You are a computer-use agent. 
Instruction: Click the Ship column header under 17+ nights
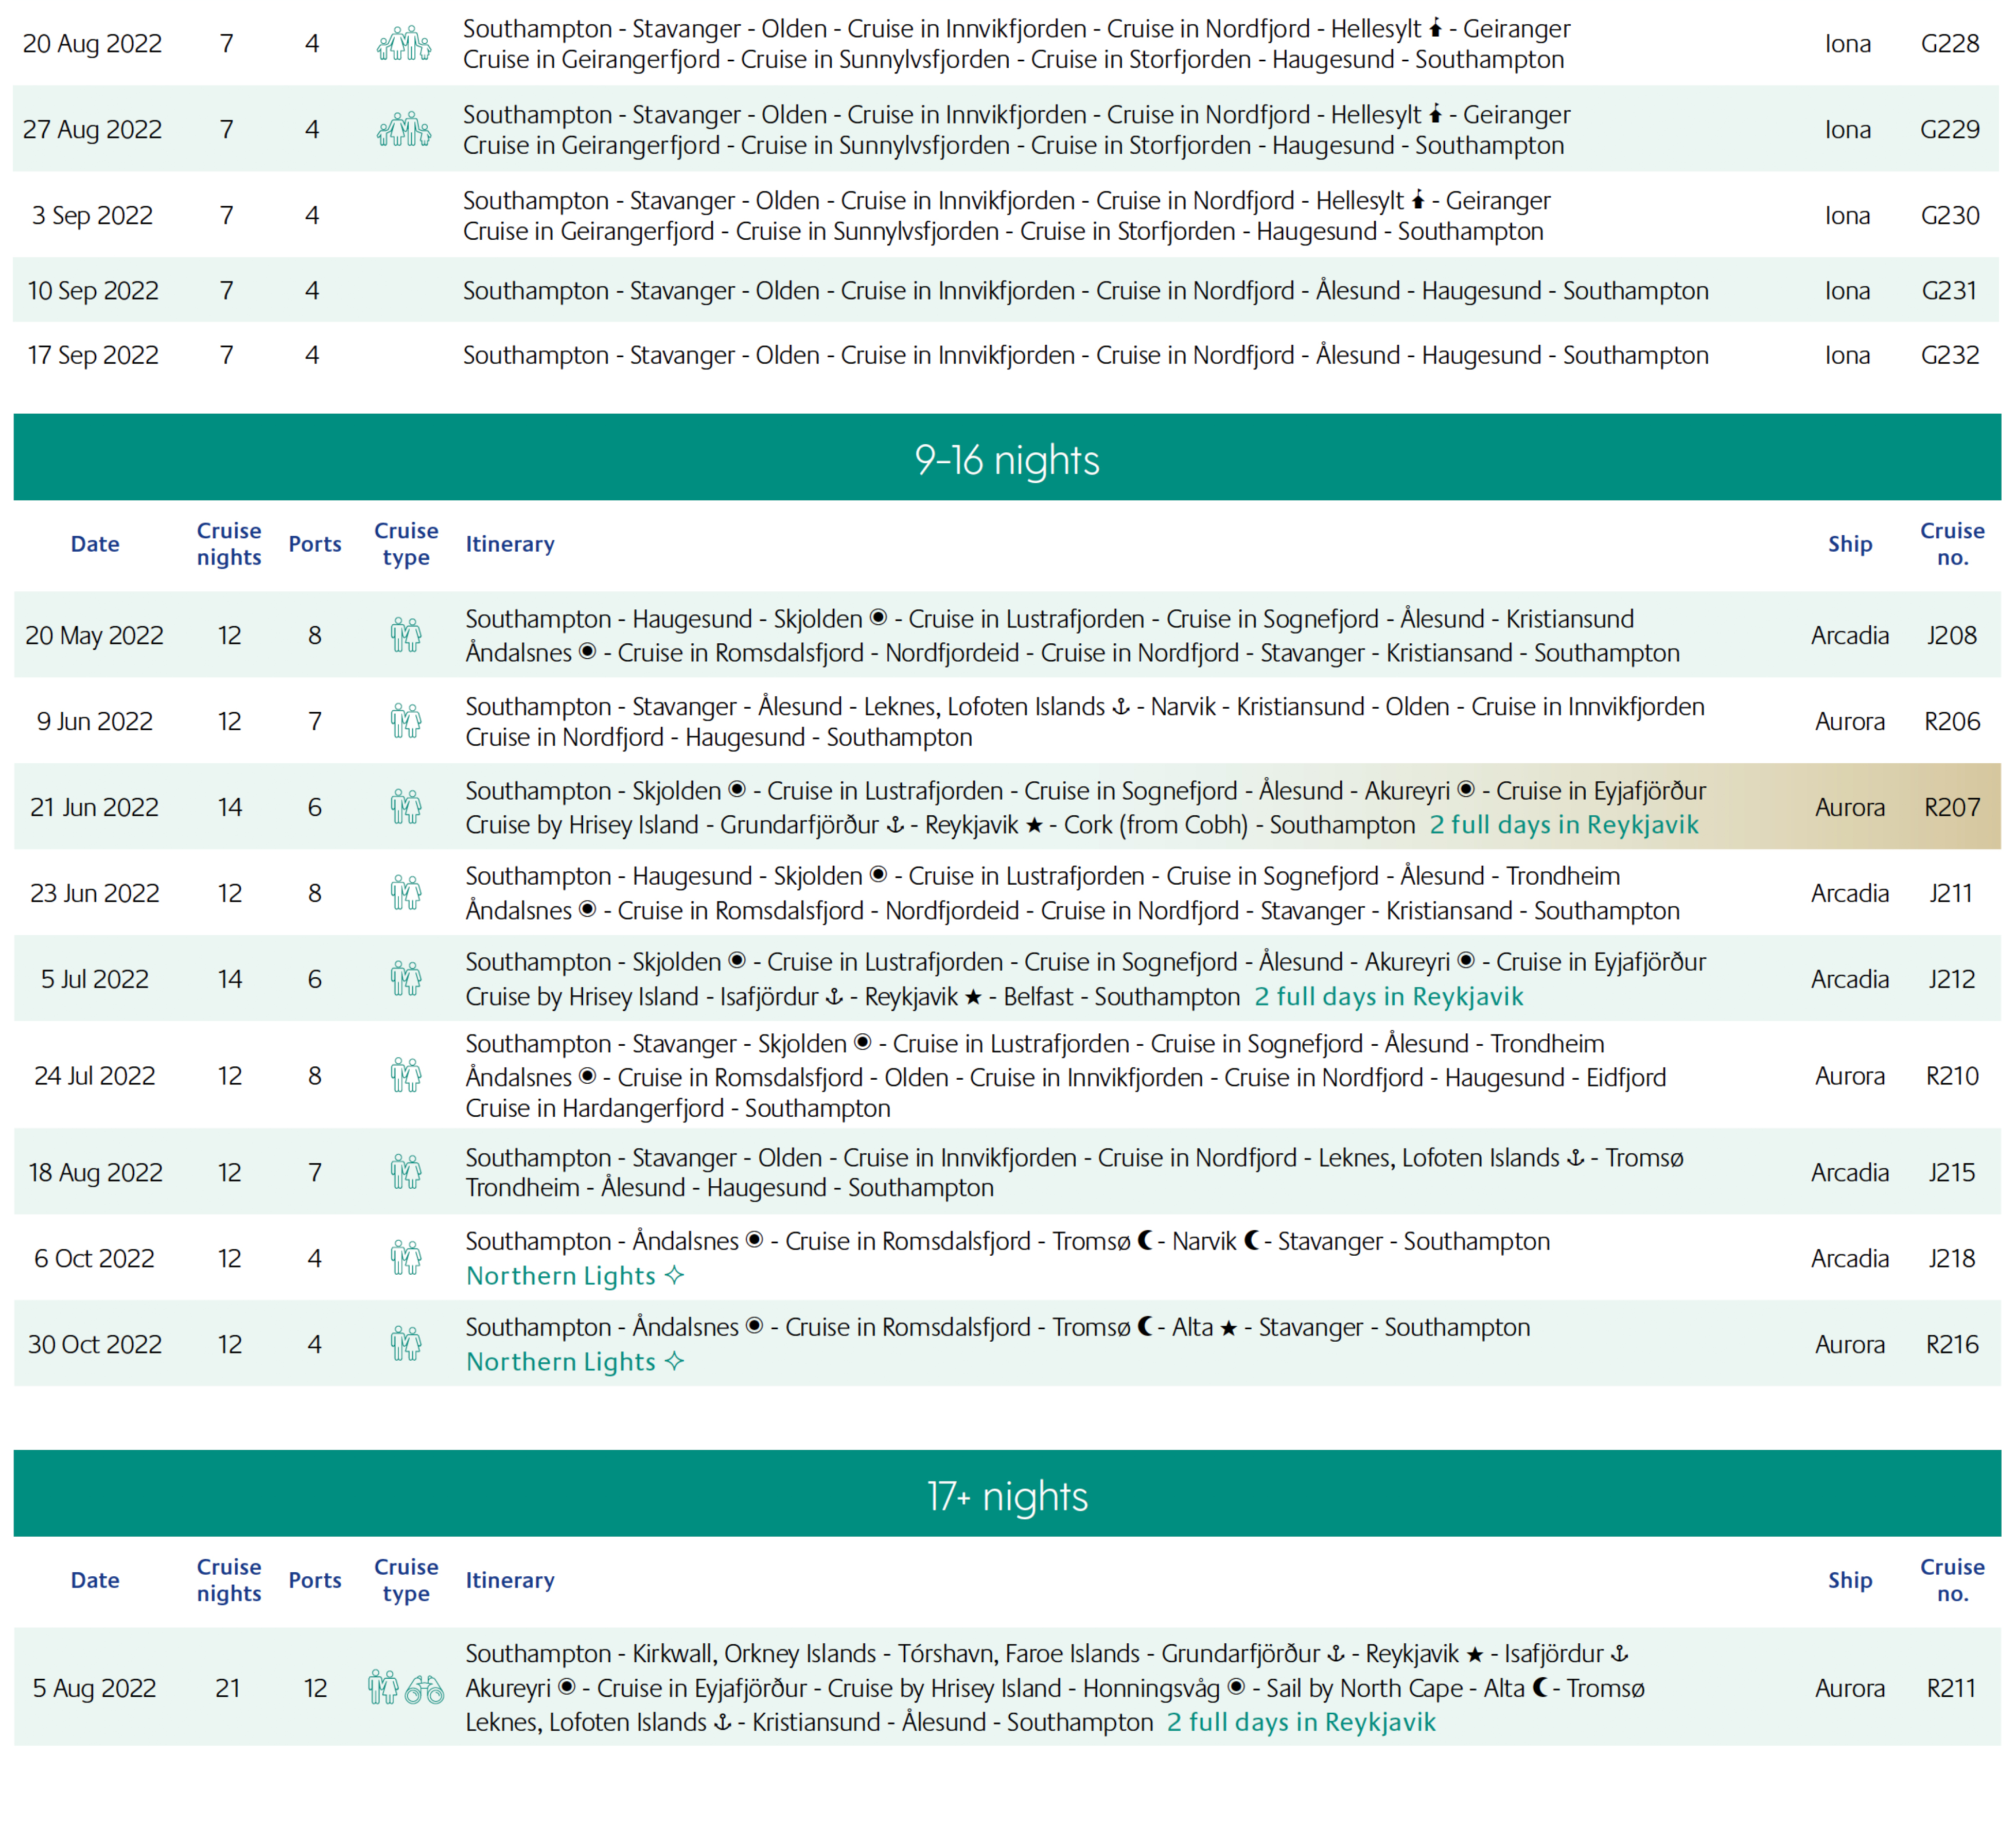[x=1850, y=1580]
